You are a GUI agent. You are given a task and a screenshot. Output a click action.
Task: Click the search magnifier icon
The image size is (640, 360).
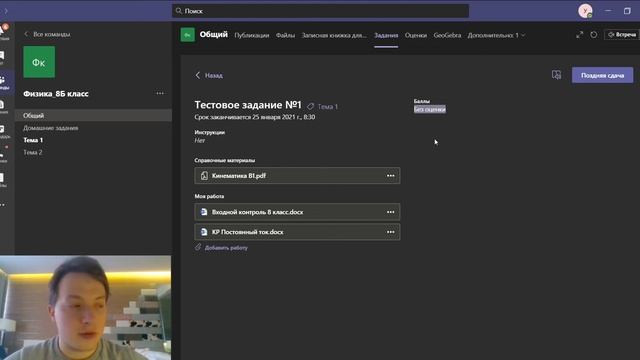[179, 11]
